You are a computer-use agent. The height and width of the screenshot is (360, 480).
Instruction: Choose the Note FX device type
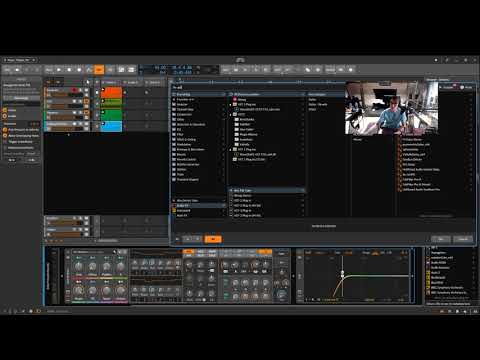click(199, 216)
